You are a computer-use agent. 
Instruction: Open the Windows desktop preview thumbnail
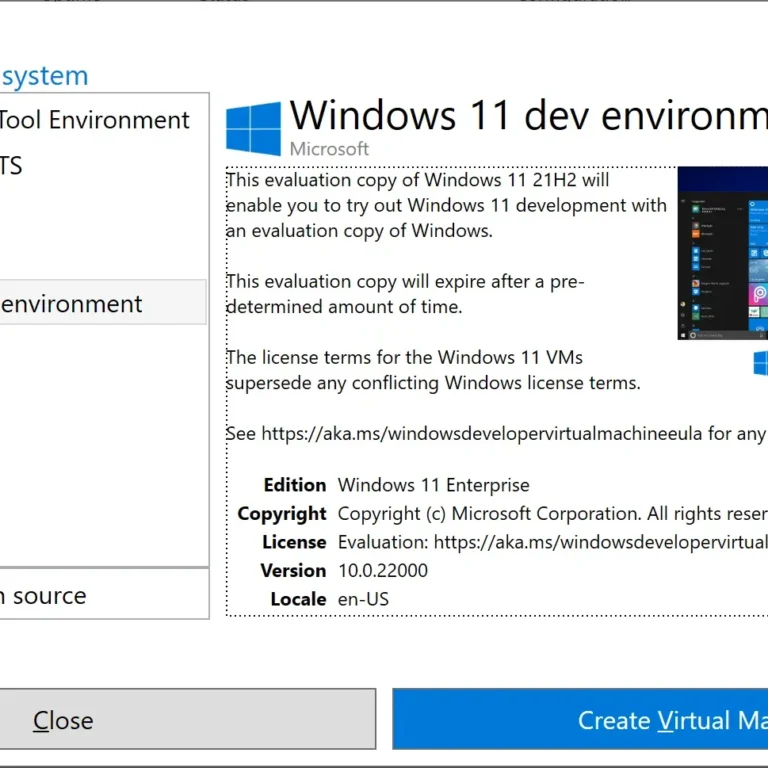point(722,253)
